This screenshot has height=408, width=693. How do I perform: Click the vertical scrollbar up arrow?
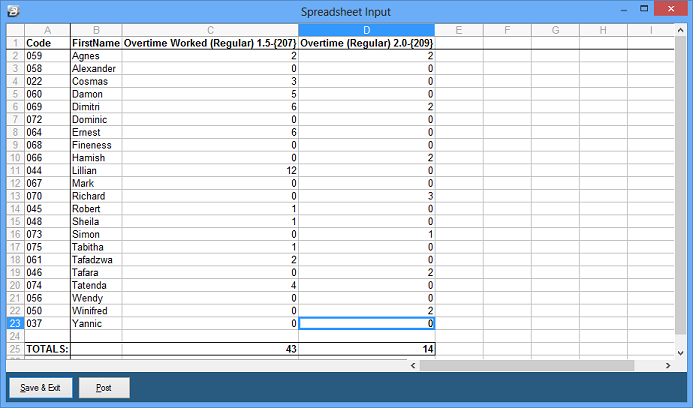pyautogui.click(x=681, y=30)
